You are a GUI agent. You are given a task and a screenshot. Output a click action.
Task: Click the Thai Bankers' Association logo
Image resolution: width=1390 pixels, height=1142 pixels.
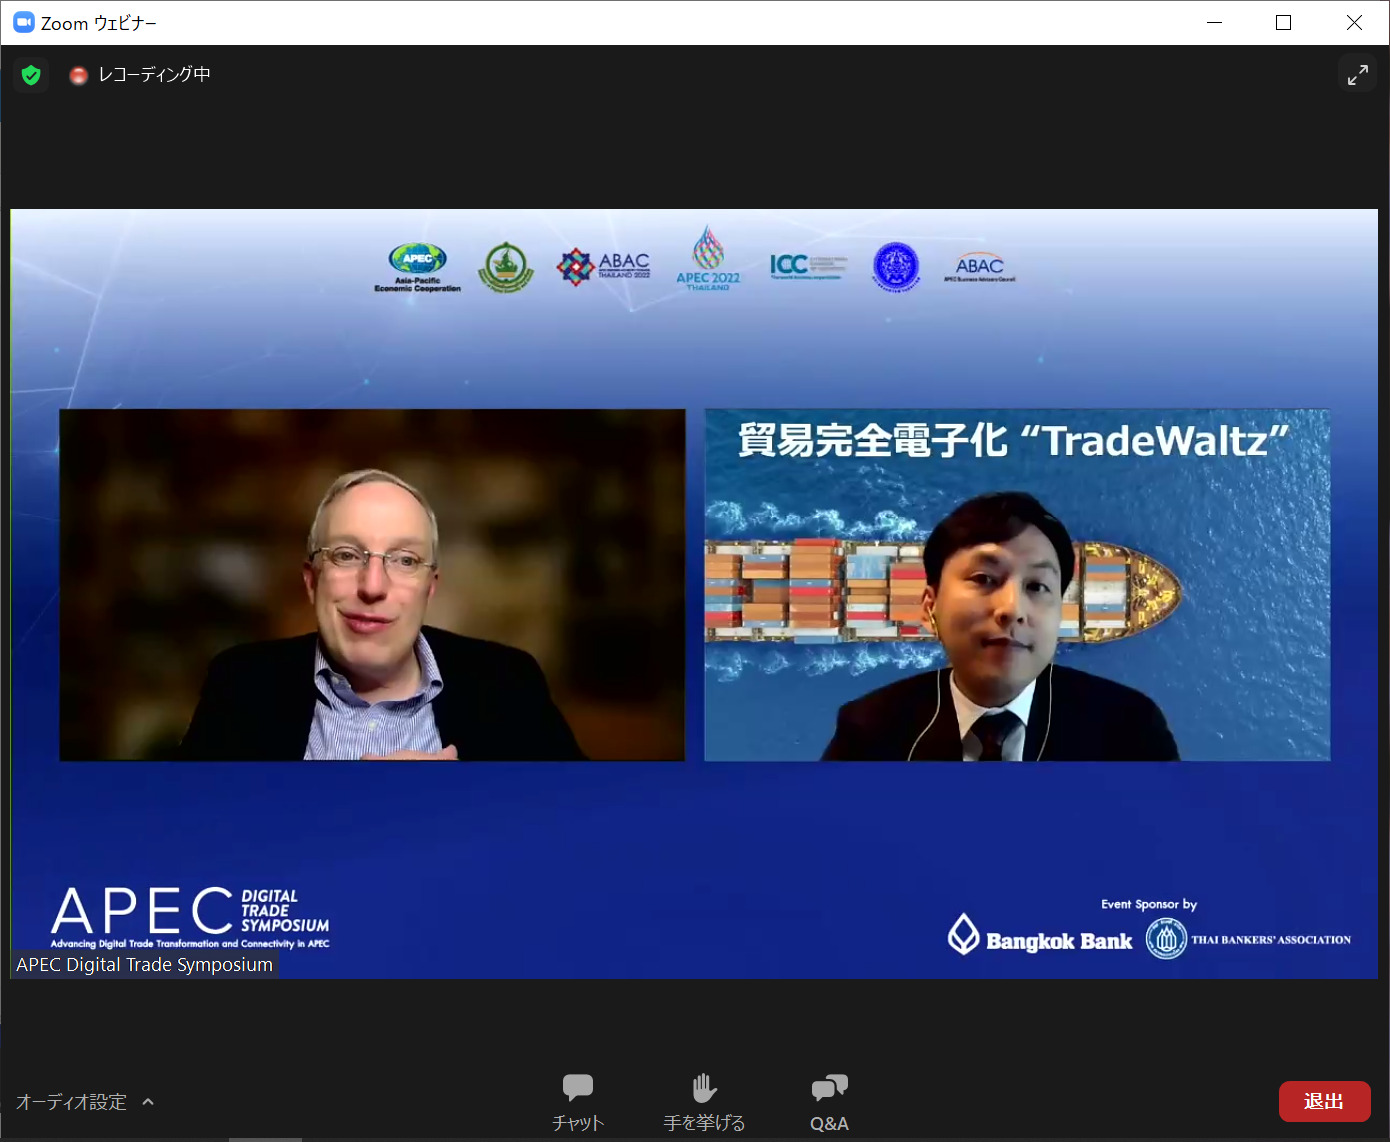tap(1249, 939)
